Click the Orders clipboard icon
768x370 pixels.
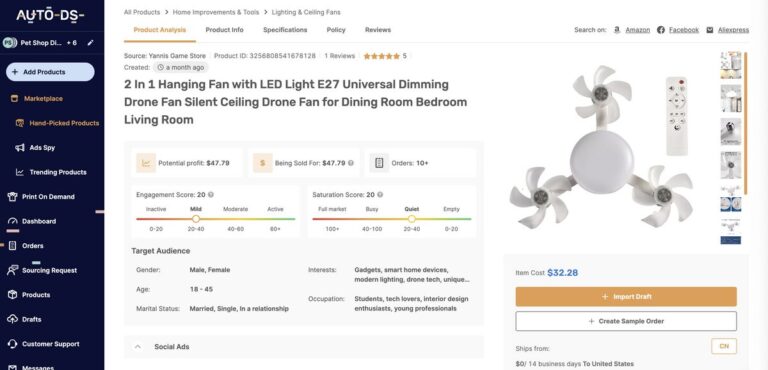pyautogui.click(x=13, y=246)
